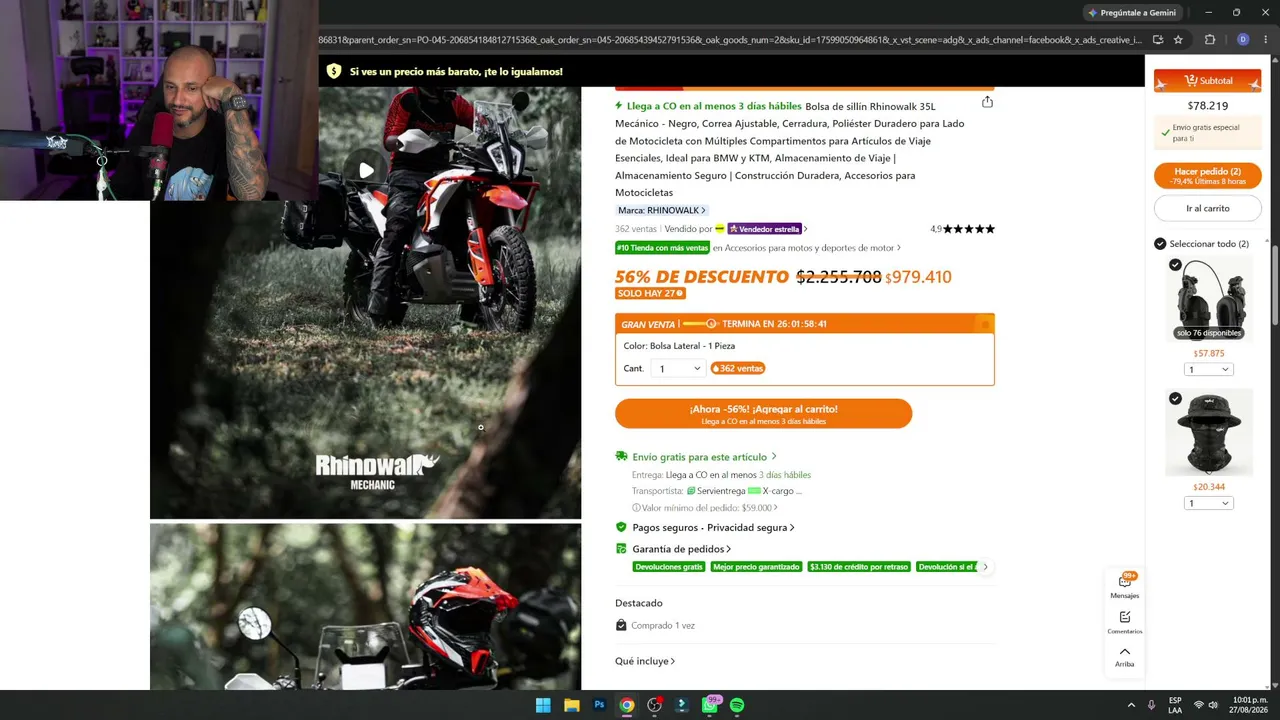Open the Cant. quantity dropdown
1280x720 pixels.
[x=678, y=369]
